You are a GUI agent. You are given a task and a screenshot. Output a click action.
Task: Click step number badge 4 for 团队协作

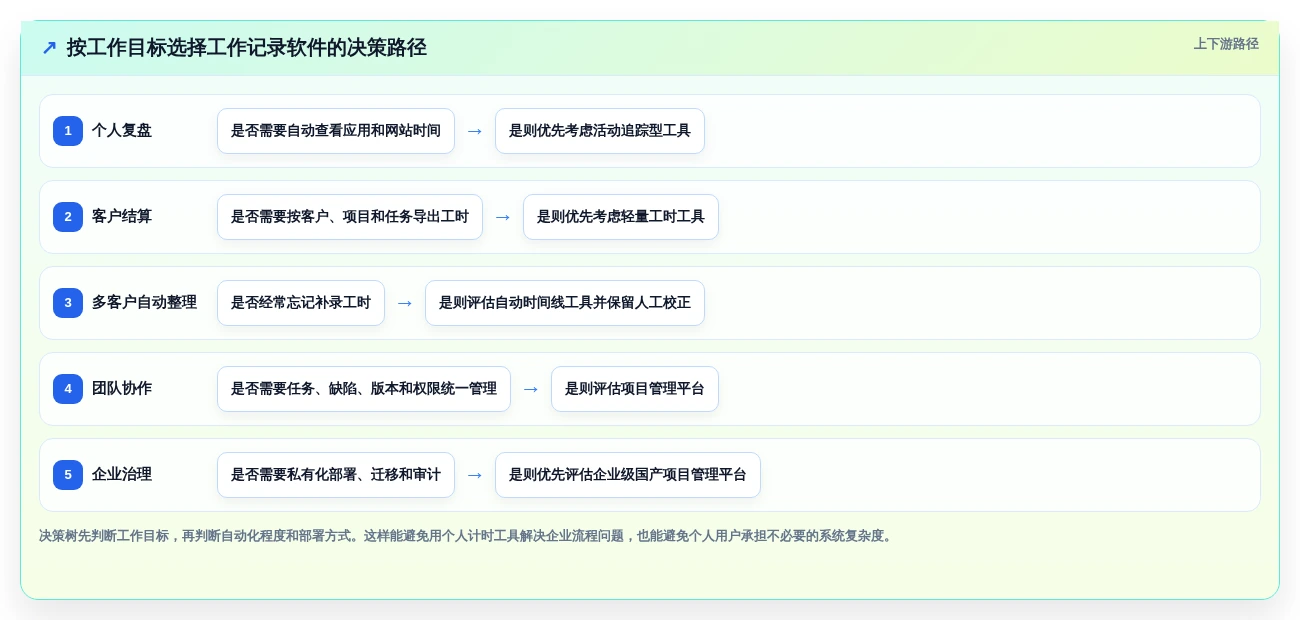(x=68, y=389)
